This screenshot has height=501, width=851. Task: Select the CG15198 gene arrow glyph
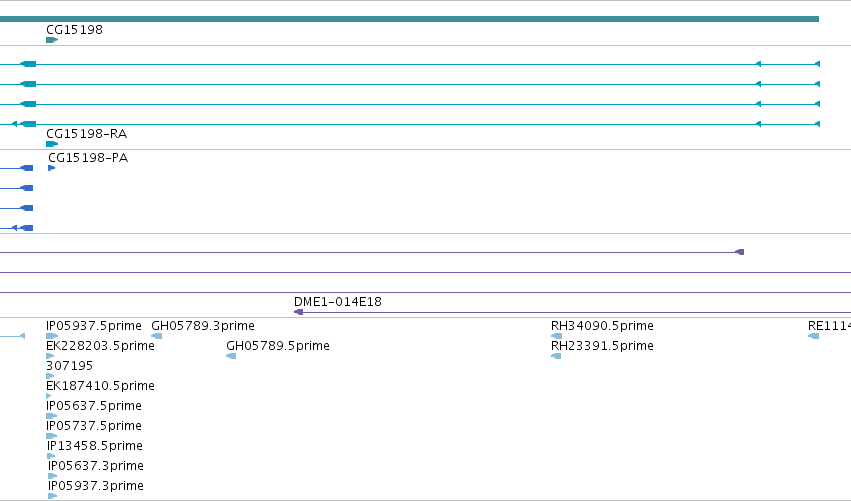(x=52, y=40)
